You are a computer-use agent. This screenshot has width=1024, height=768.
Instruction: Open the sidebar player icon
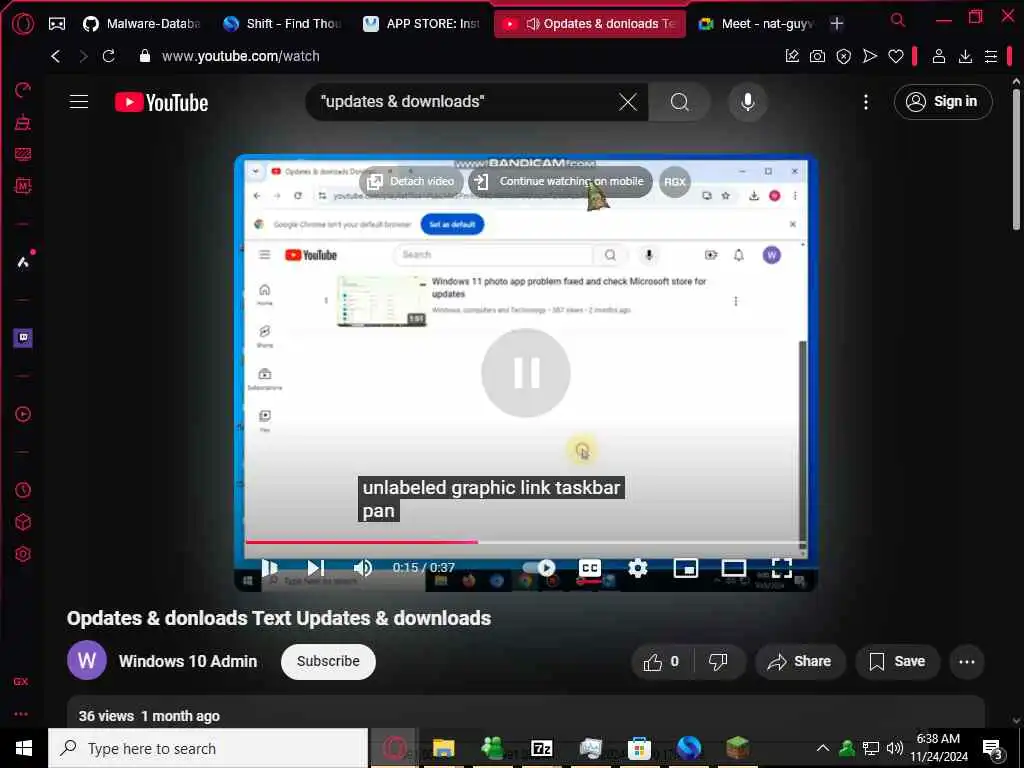[23, 414]
